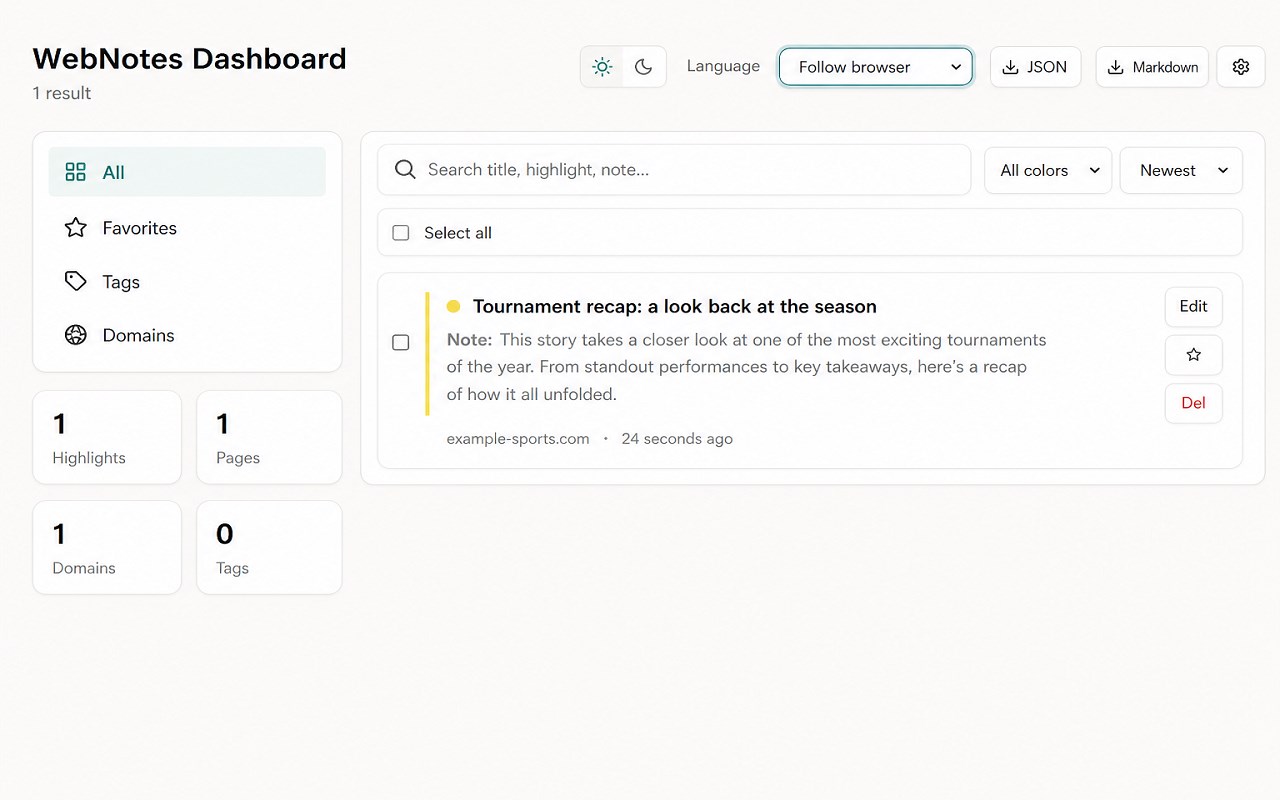Delete the note with Del button
Screen dimensions: 1280x800
point(1193,403)
